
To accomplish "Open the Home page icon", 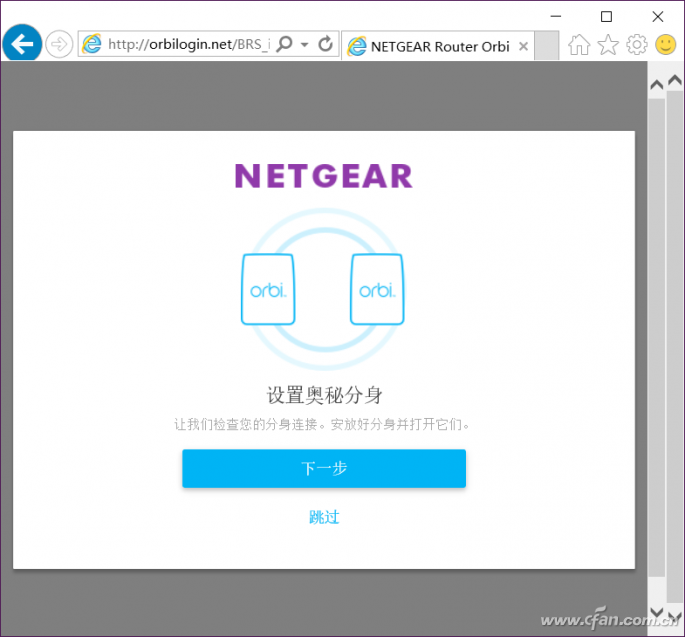I will (579, 45).
